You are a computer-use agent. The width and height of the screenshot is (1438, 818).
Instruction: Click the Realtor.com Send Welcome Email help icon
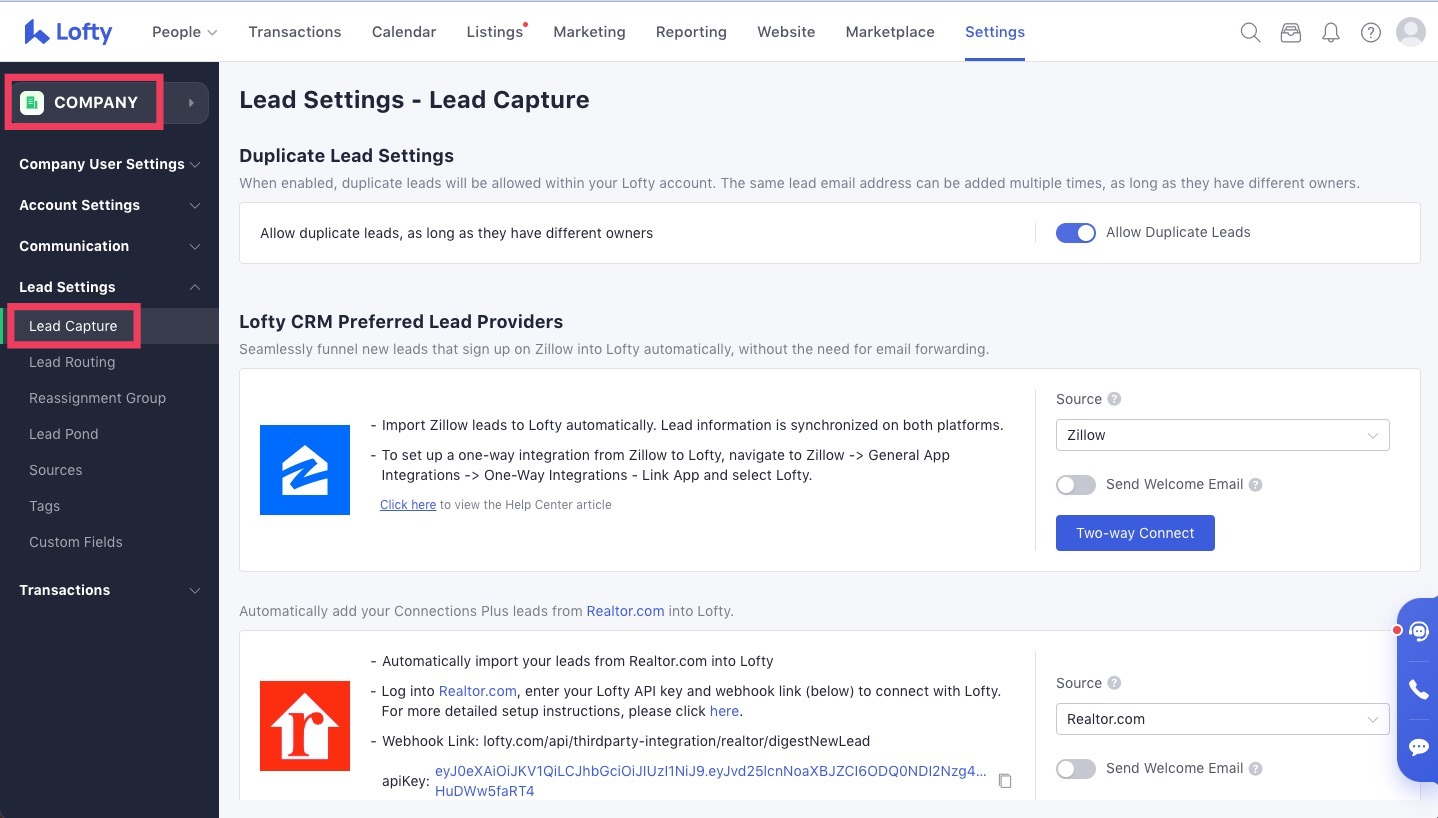coord(1256,769)
